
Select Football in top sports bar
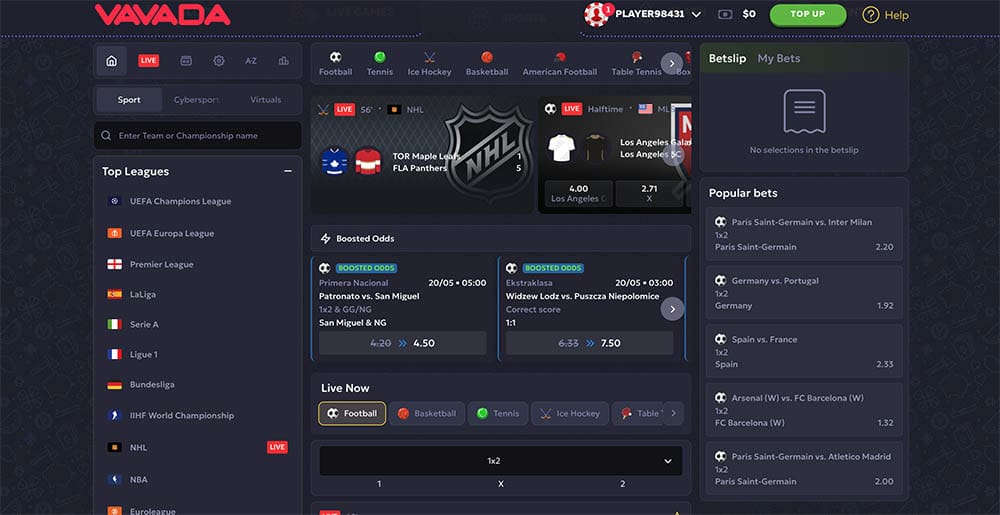tap(335, 64)
